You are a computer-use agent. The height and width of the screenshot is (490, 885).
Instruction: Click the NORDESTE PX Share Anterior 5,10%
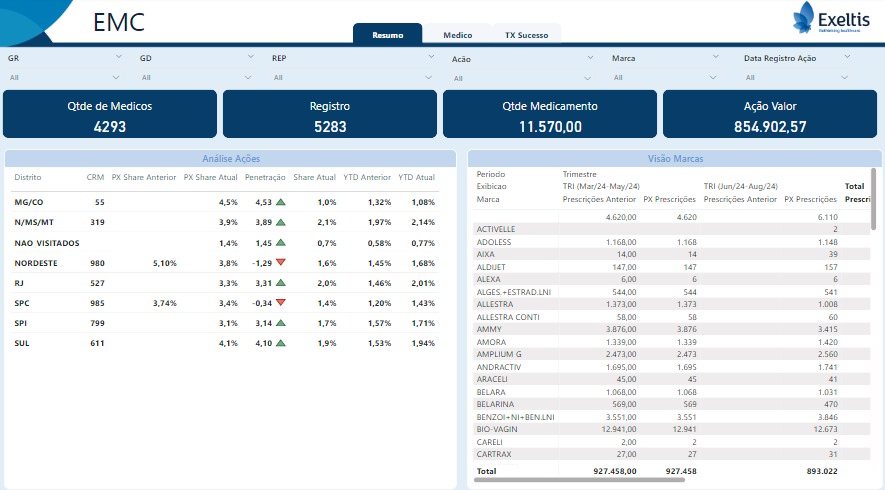tap(164, 263)
